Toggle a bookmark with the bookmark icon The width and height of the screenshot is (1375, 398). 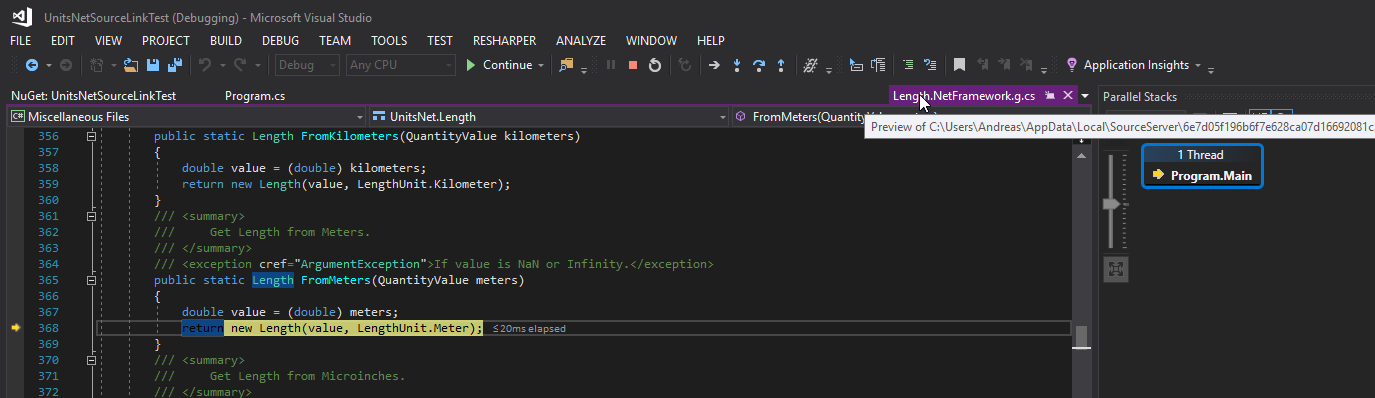click(959, 65)
